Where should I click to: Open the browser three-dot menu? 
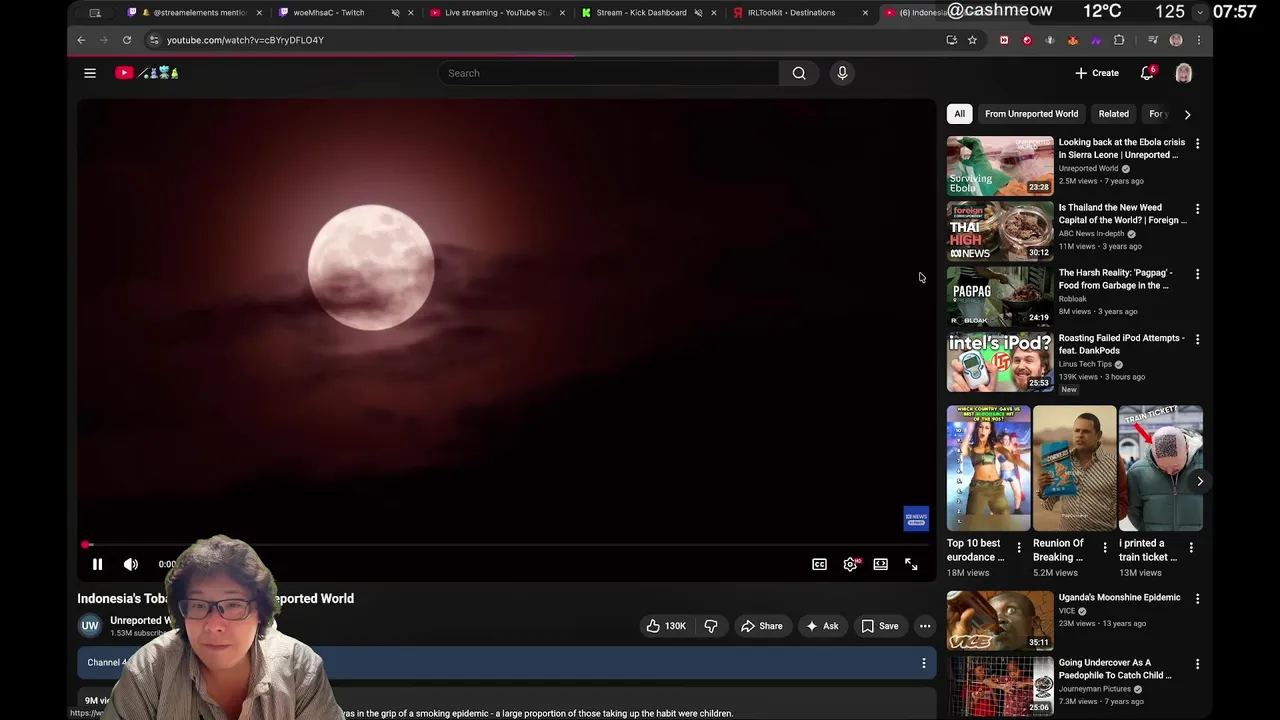1199,40
